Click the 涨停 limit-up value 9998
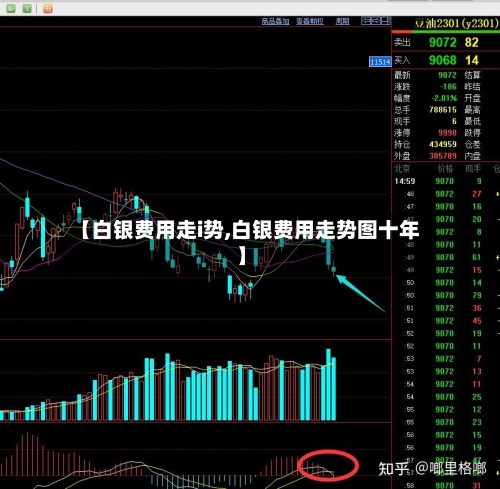The width and height of the screenshot is (500, 489). [447, 133]
